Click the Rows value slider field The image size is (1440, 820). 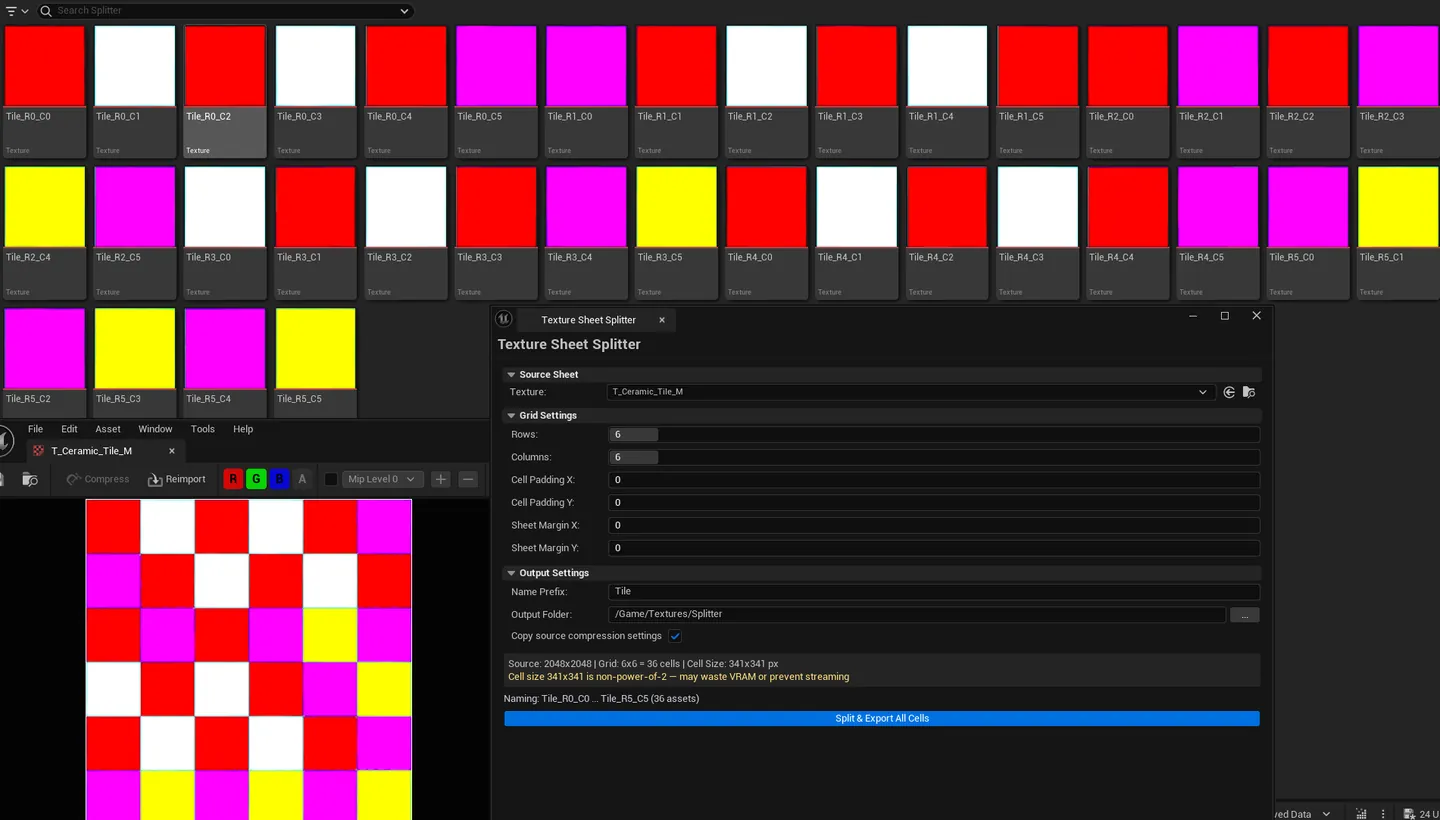pos(934,435)
